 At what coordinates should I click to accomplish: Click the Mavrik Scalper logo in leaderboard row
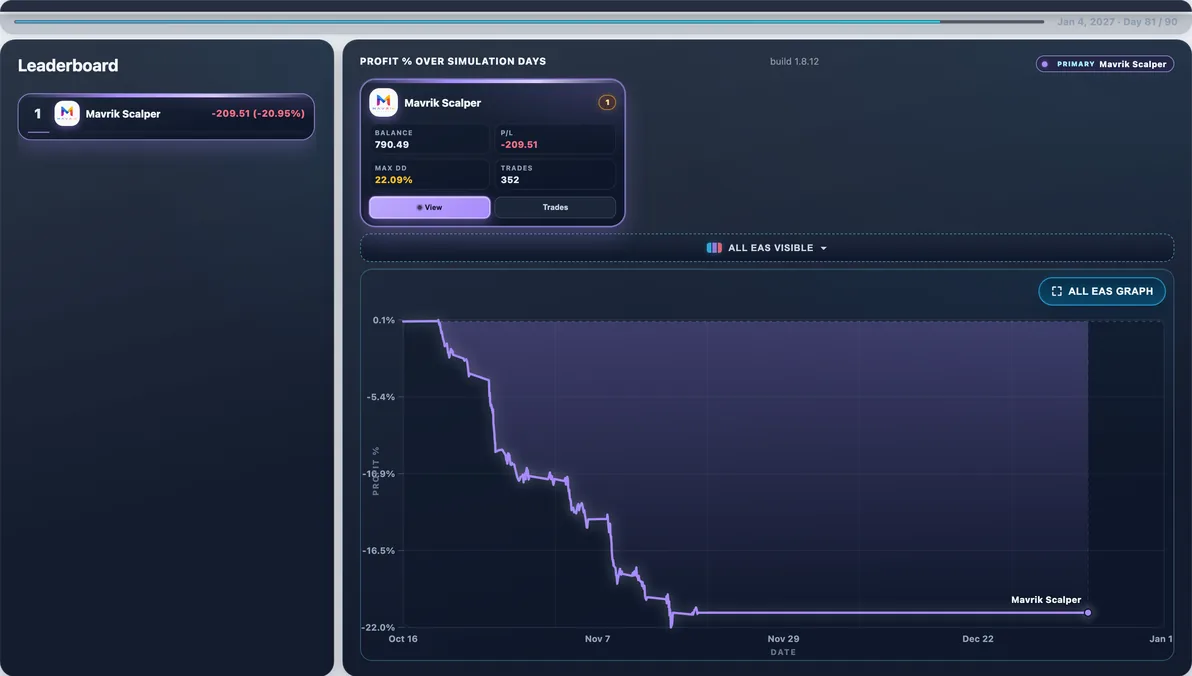coord(67,113)
